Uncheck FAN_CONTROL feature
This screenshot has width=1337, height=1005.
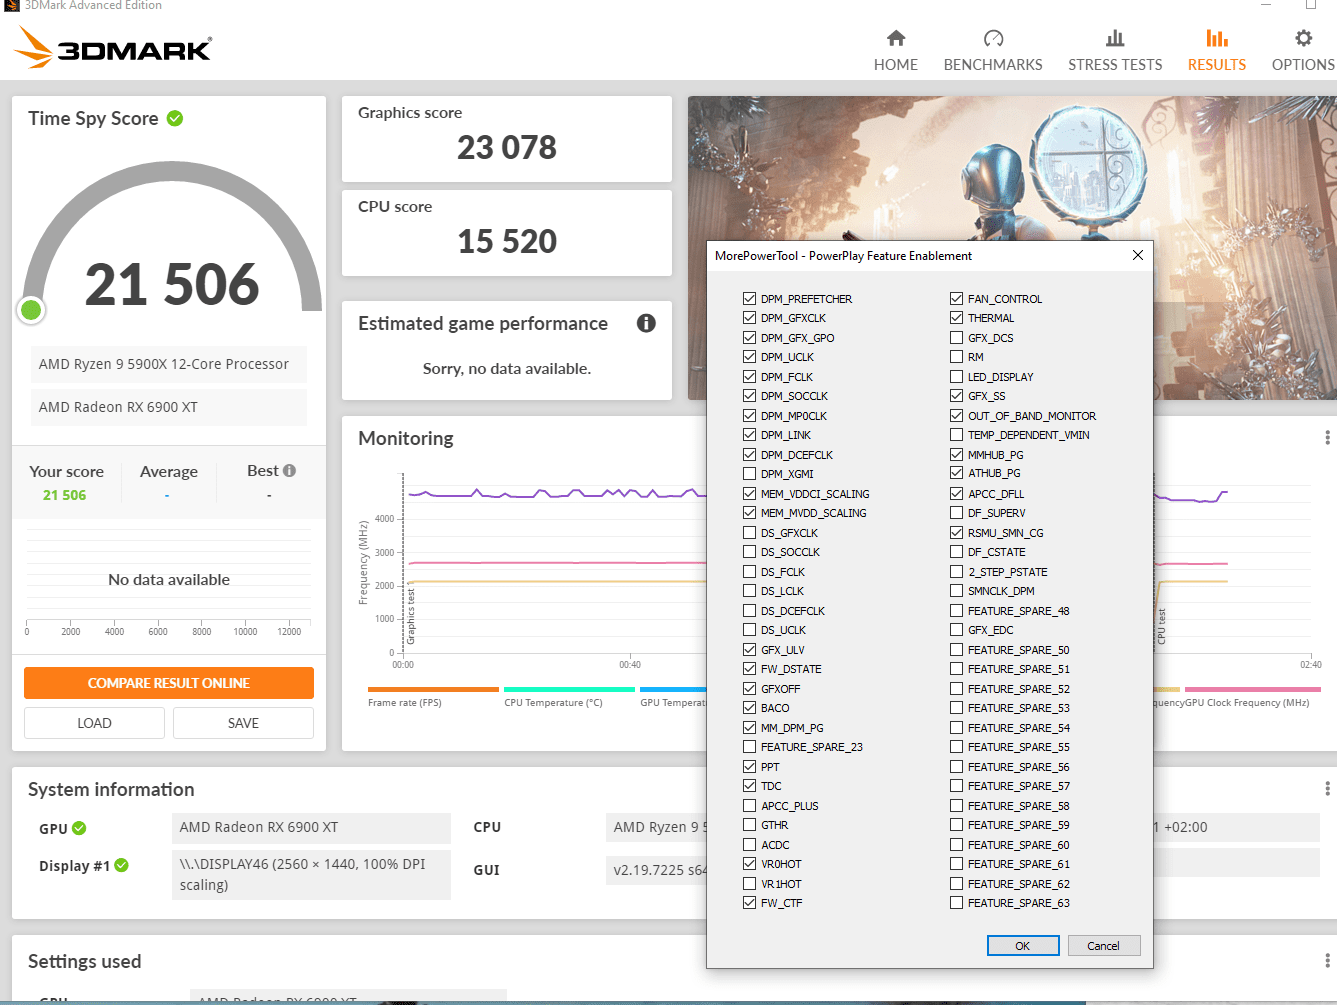[956, 298]
